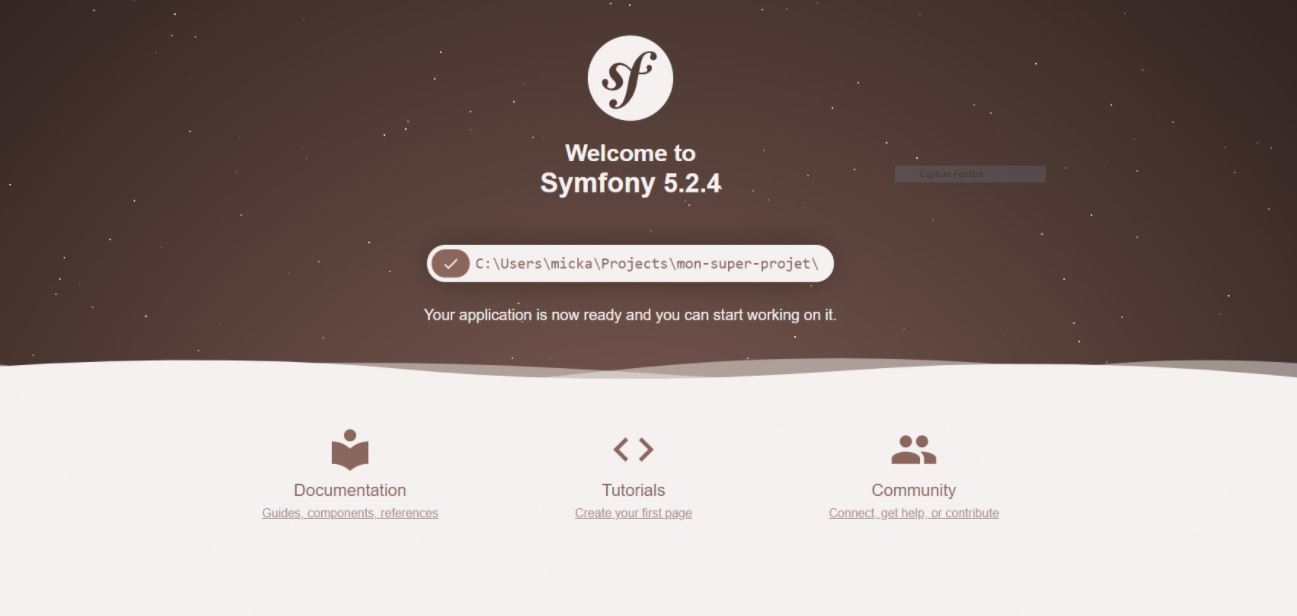The width and height of the screenshot is (1297, 616).
Task: Click the Symfony sf logo
Action: (x=630, y=78)
